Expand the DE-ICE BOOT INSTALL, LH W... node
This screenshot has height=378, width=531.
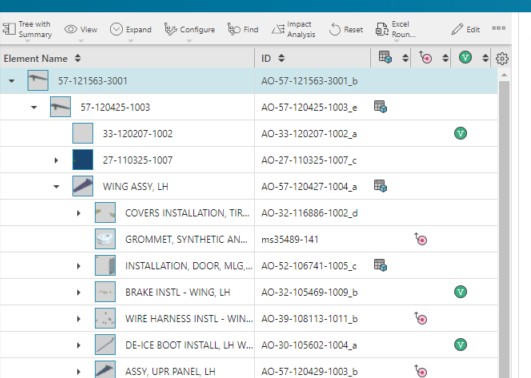click(x=79, y=345)
